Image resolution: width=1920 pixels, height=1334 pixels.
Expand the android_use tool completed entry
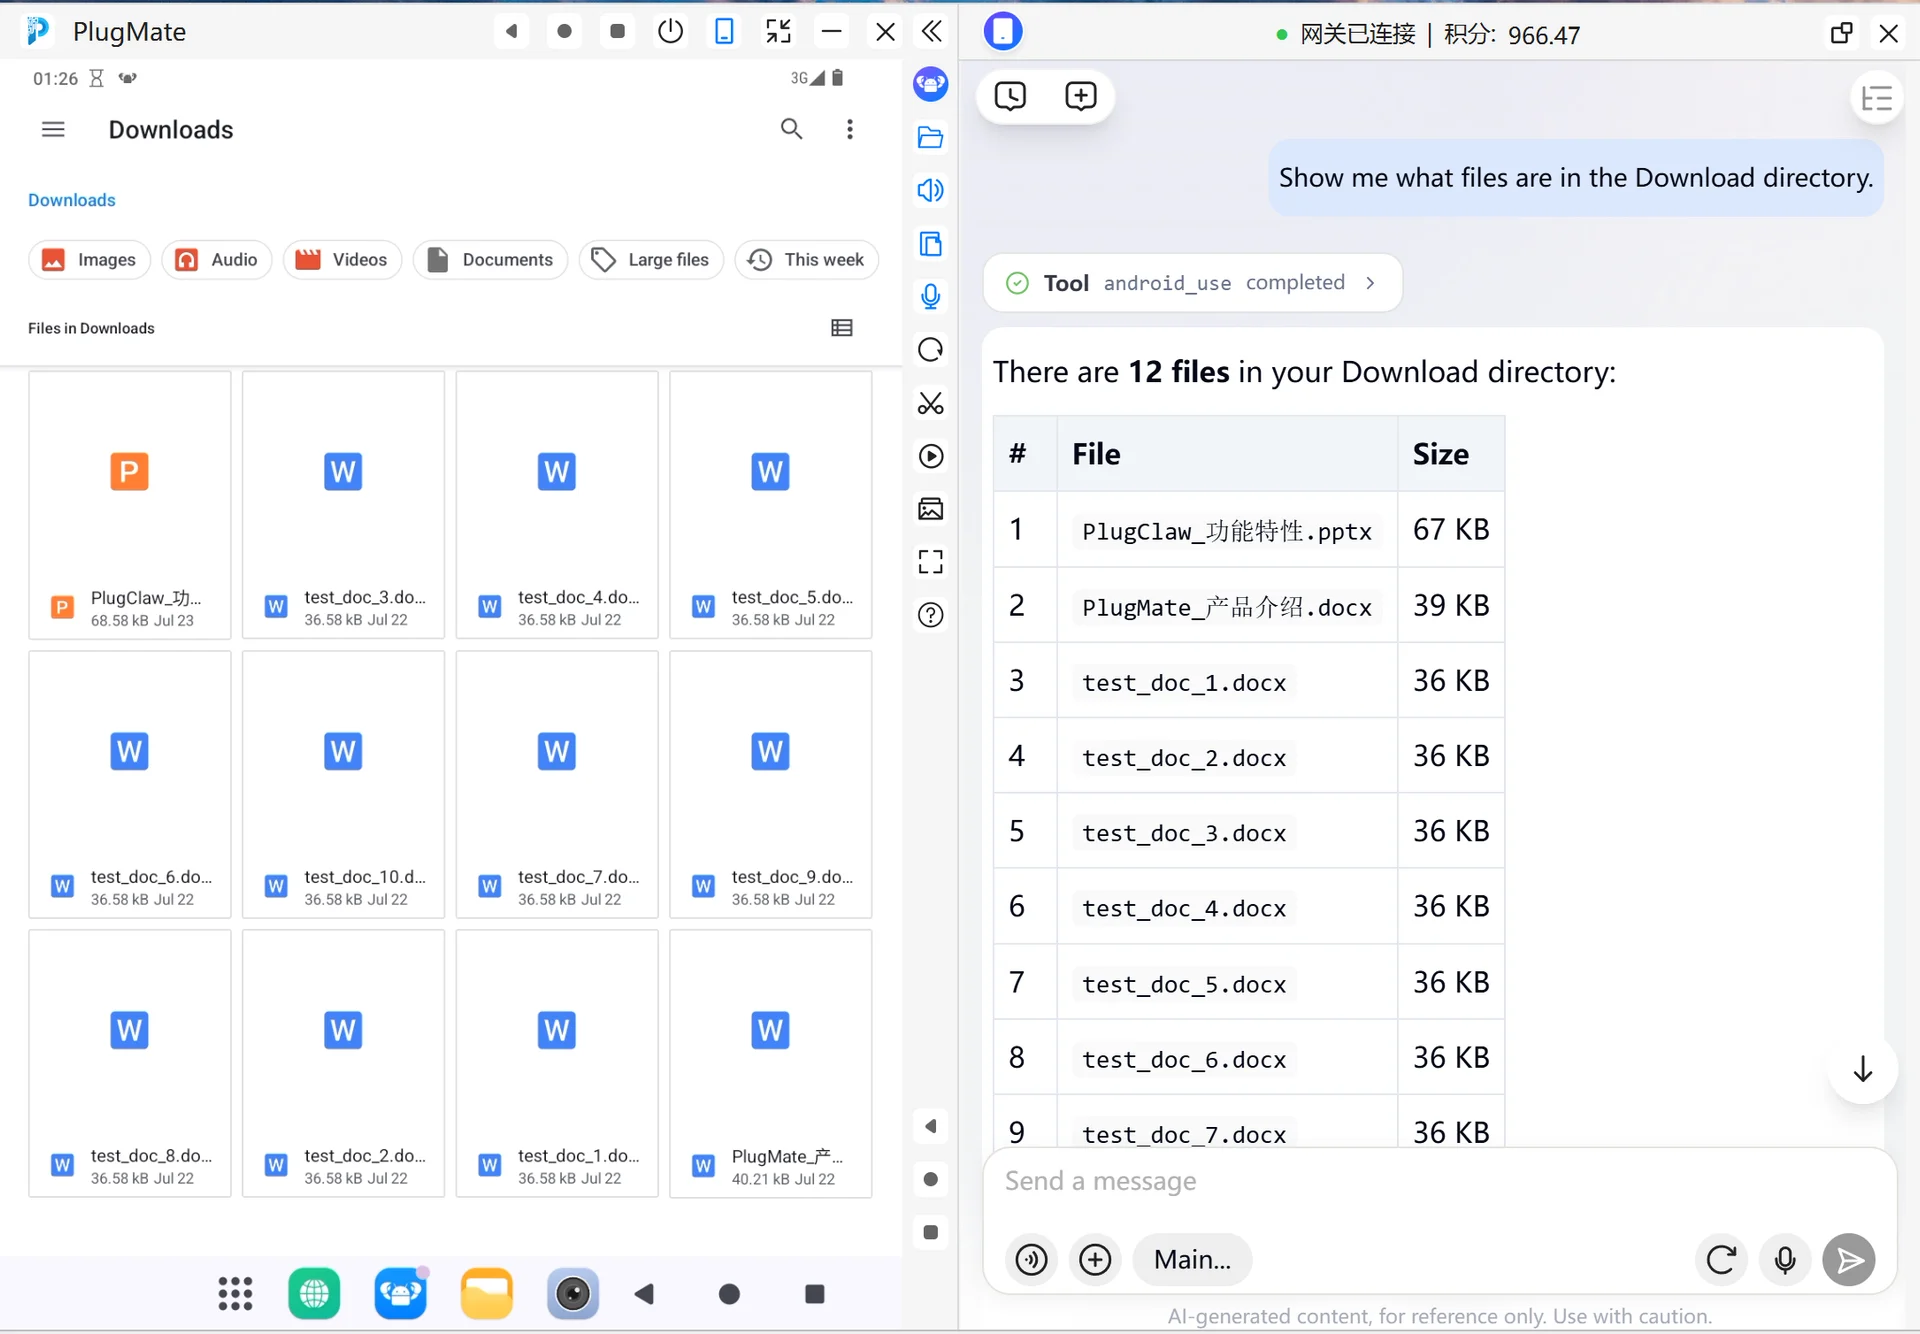tap(1192, 283)
